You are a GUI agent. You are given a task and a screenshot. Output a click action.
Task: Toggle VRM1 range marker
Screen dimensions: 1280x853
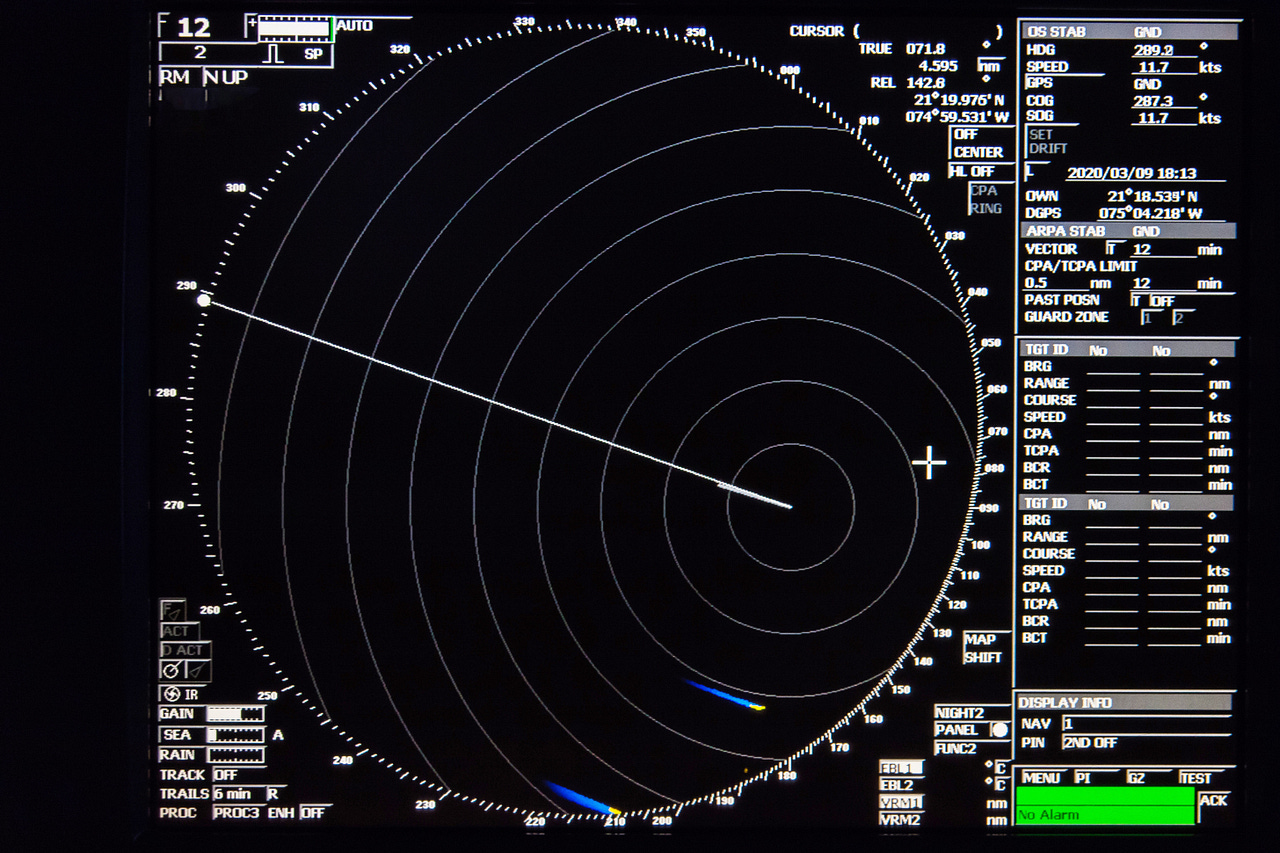point(901,802)
